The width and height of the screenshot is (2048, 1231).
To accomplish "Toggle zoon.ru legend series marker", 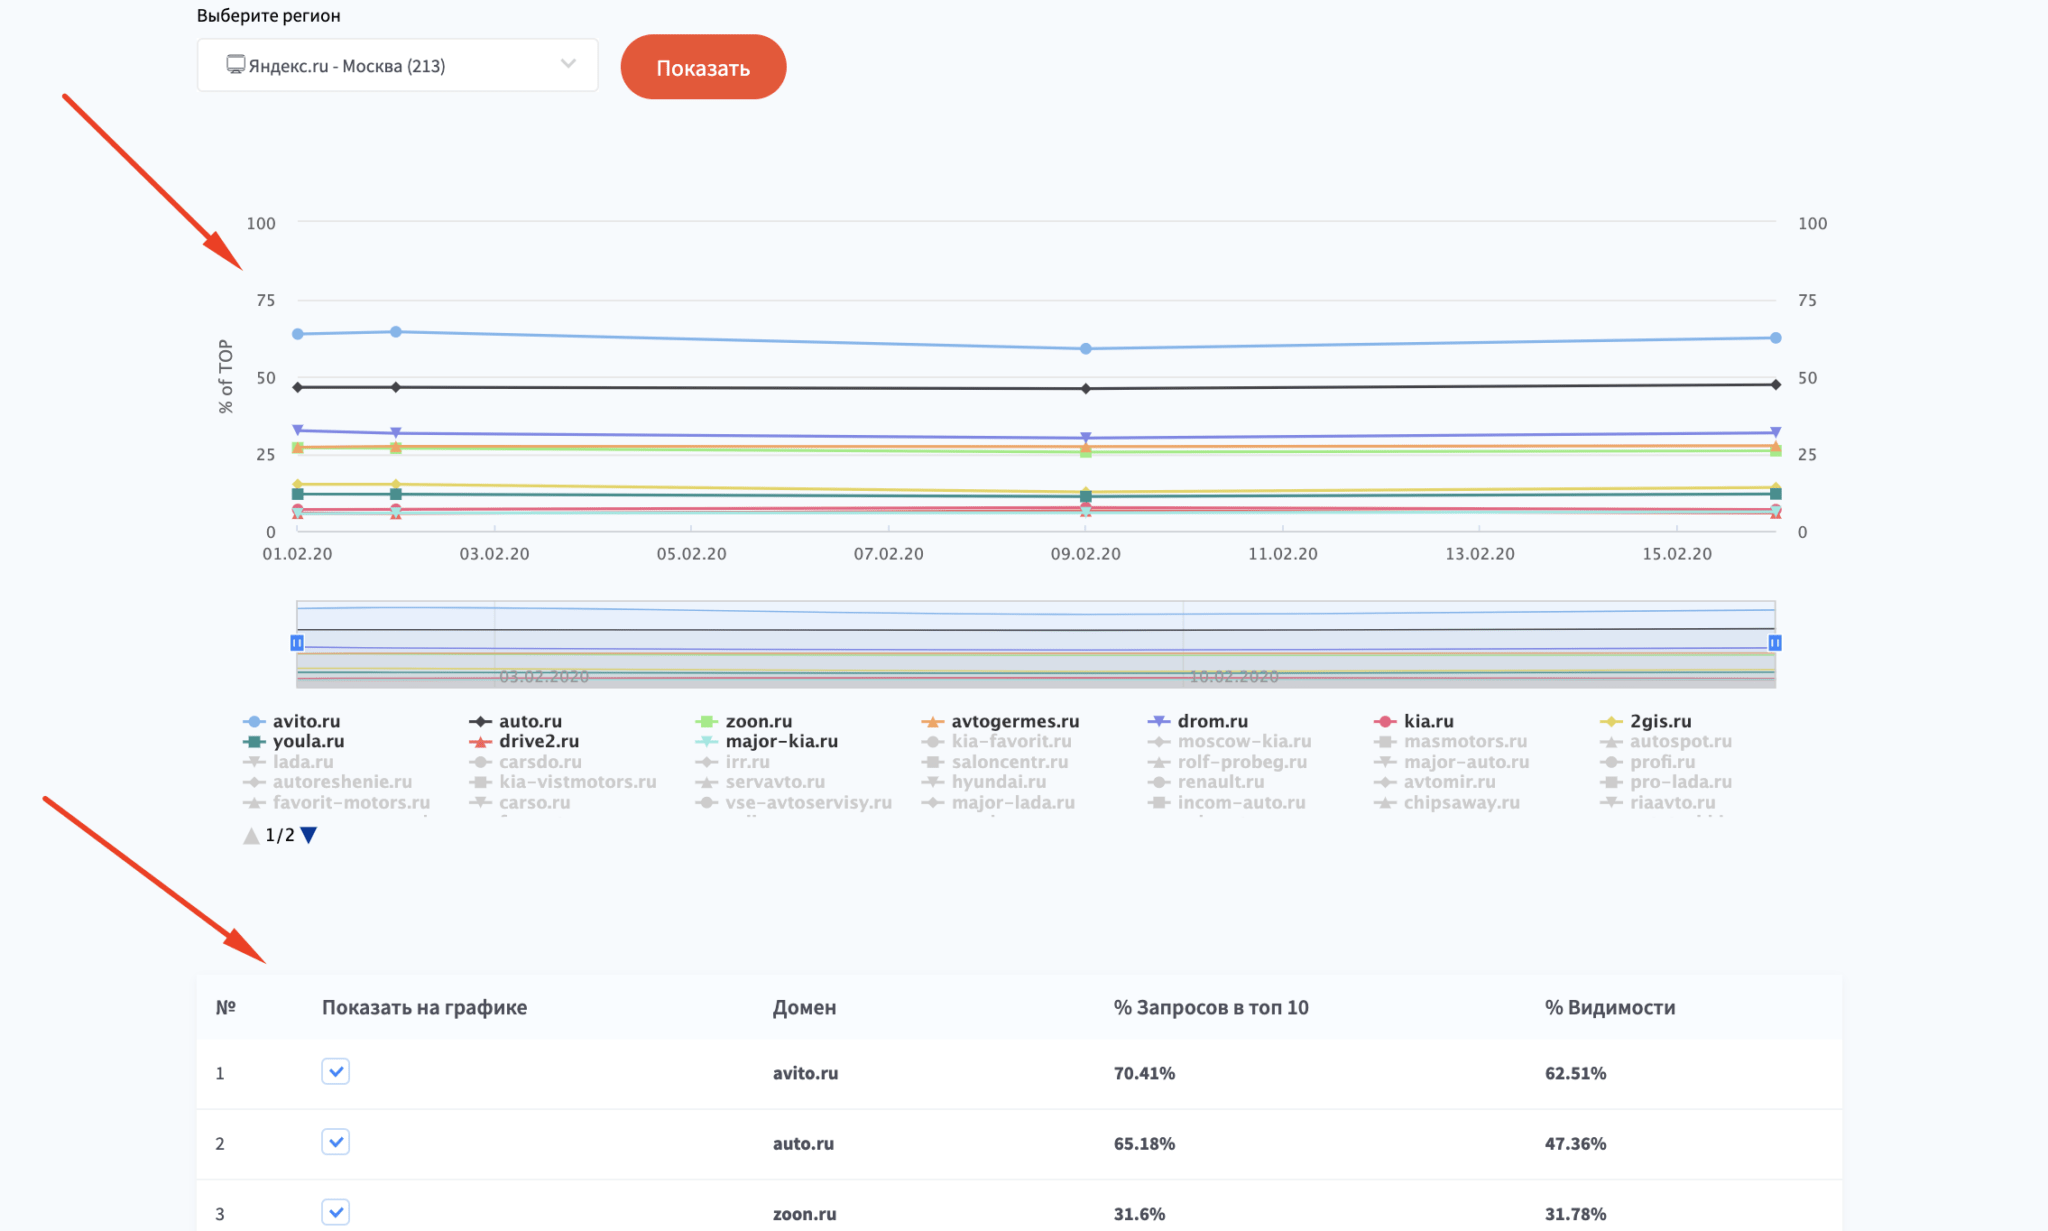I will click(707, 721).
